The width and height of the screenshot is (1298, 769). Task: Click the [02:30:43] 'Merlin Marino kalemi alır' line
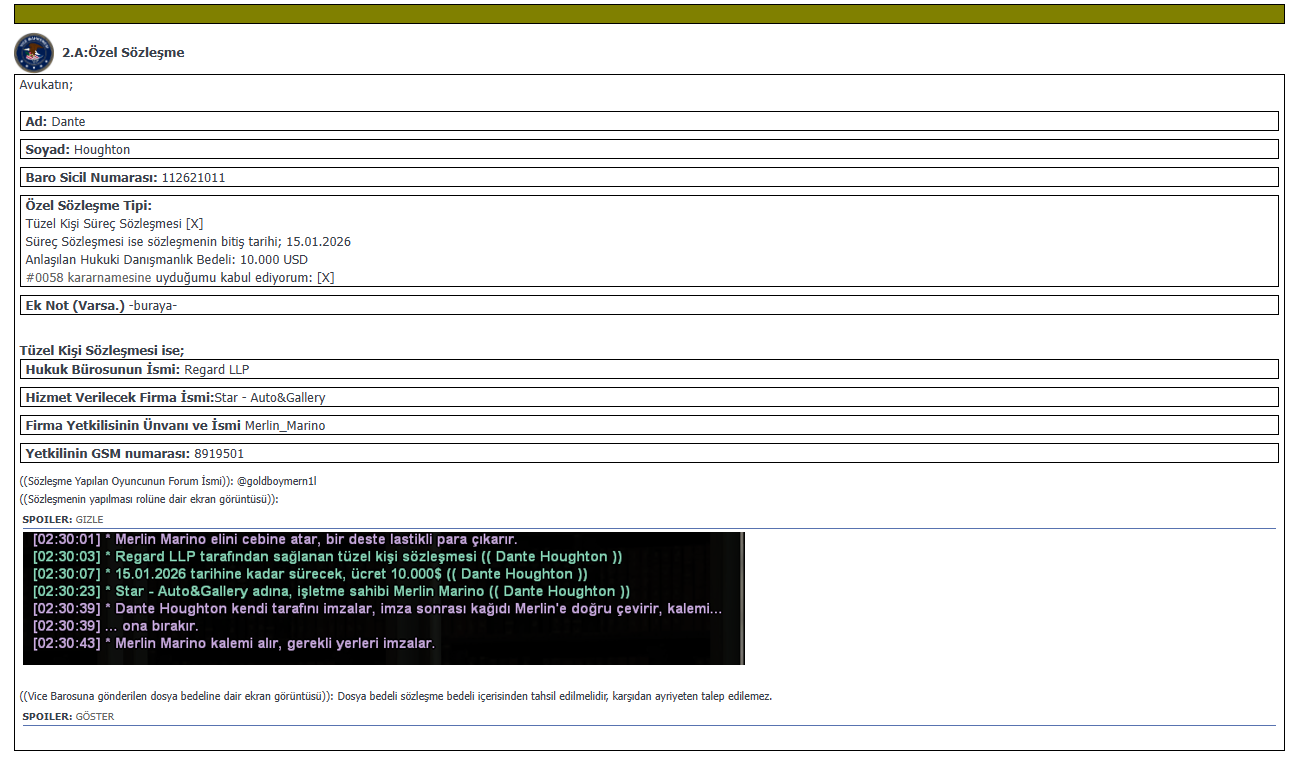234,643
